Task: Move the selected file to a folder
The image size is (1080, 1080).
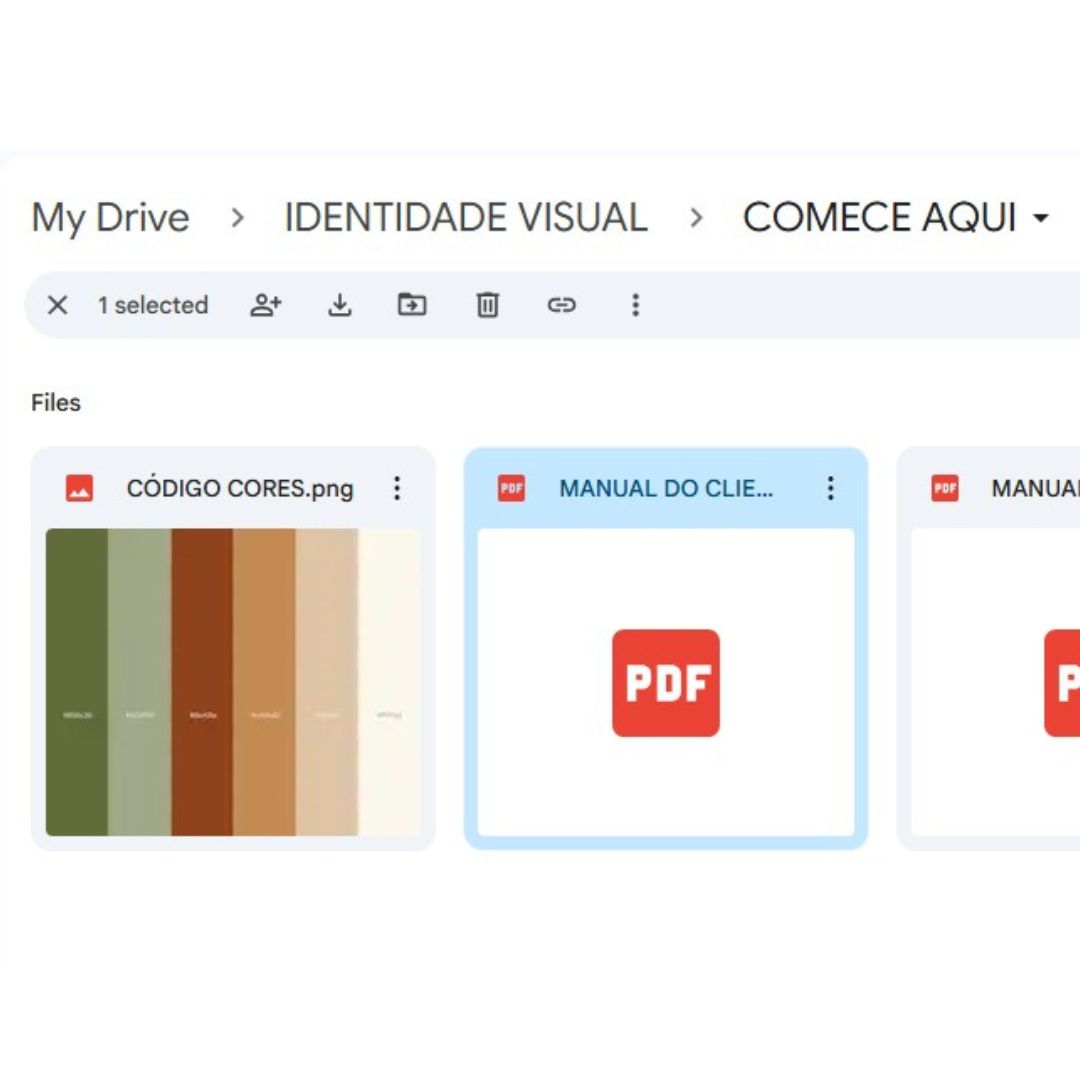Action: (x=412, y=304)
